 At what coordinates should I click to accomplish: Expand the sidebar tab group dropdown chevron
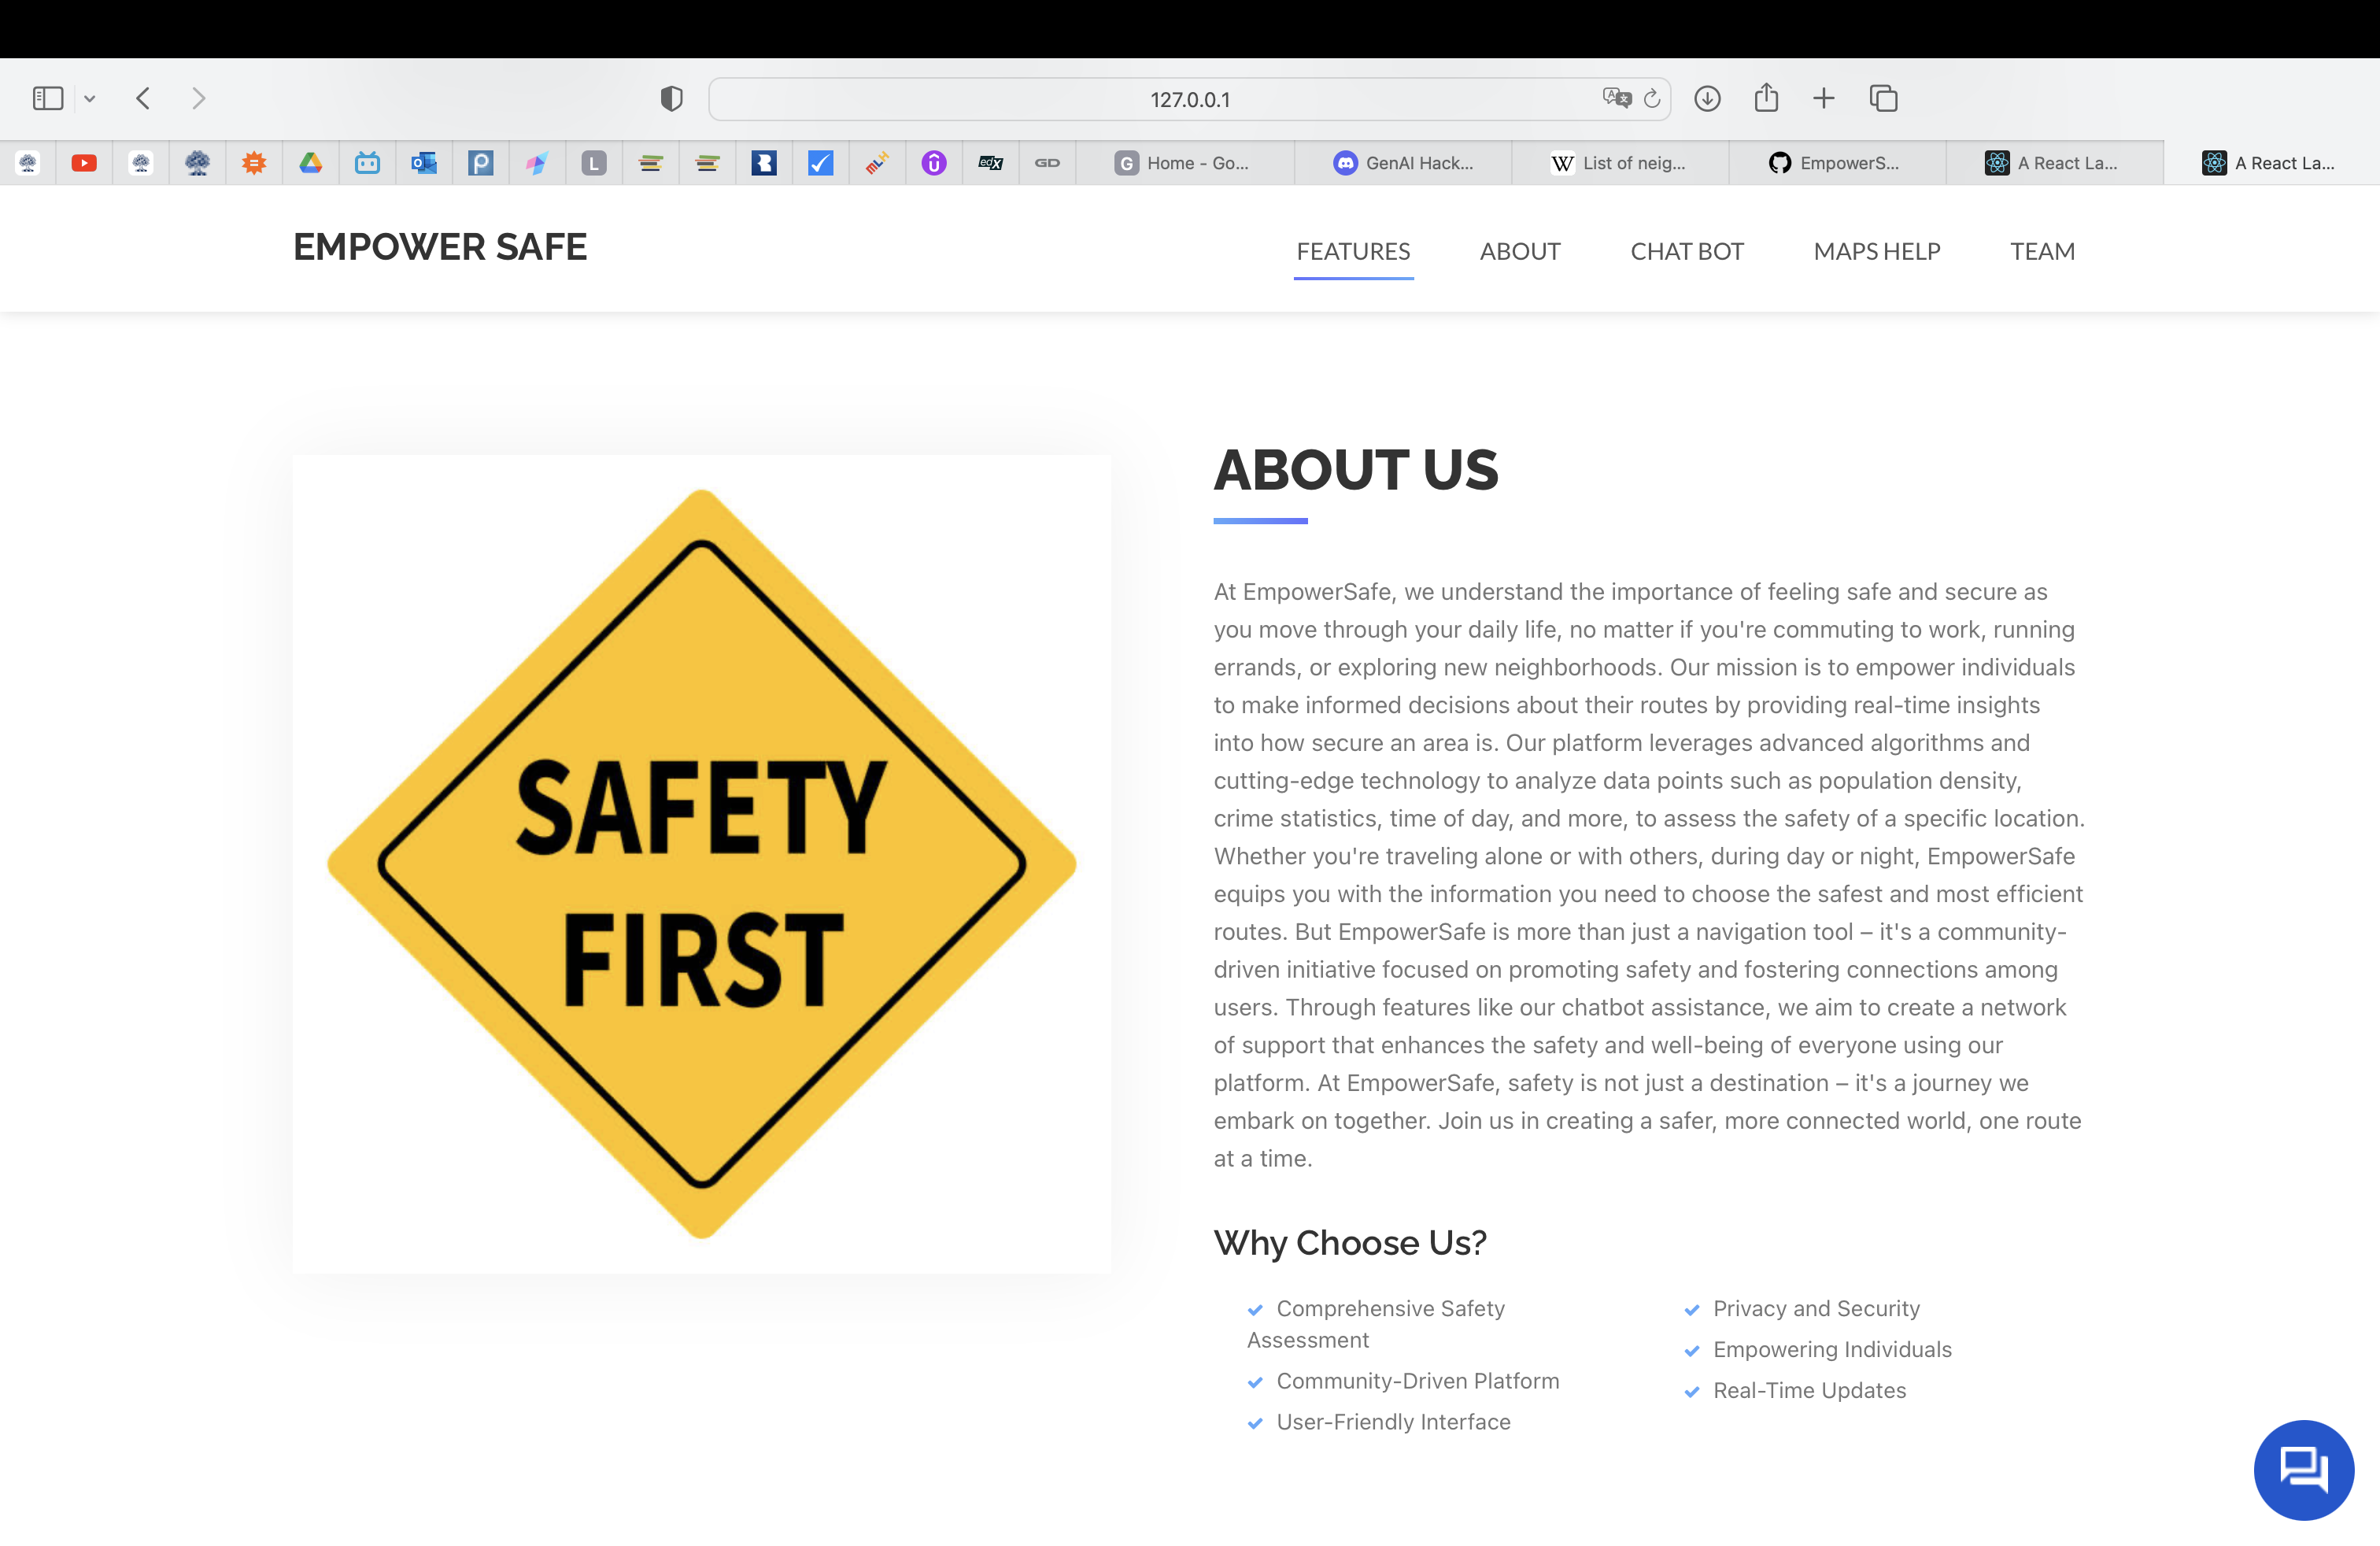[90, 98]
